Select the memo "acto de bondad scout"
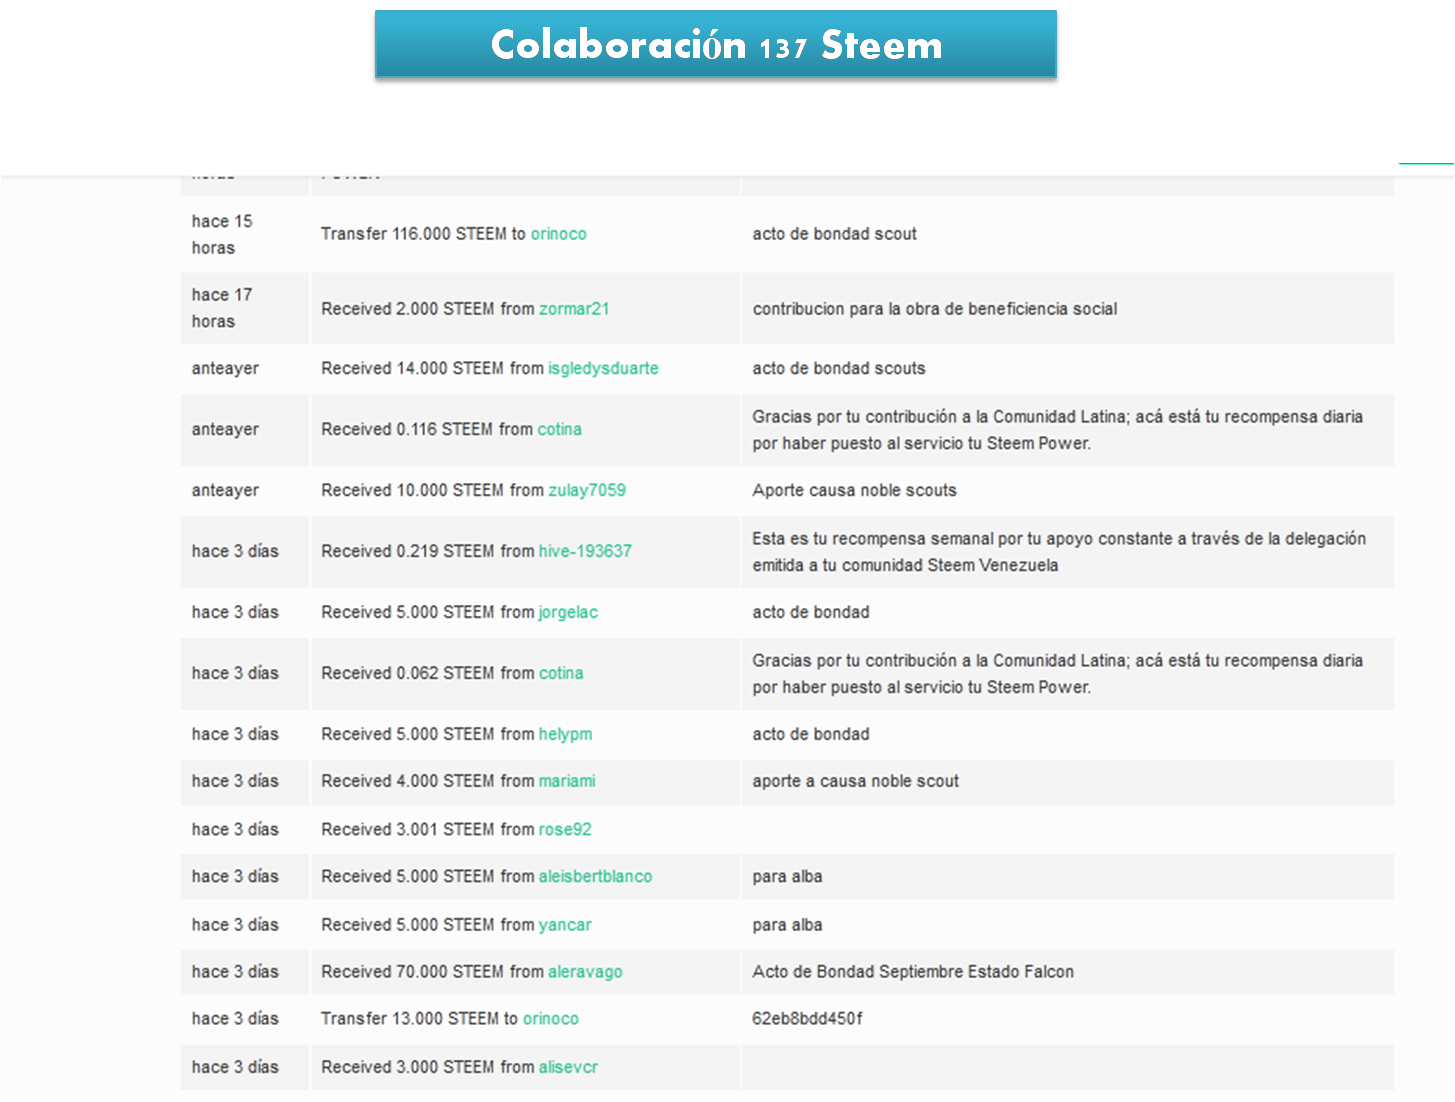1455x1102 pixels. click(835, 234)
